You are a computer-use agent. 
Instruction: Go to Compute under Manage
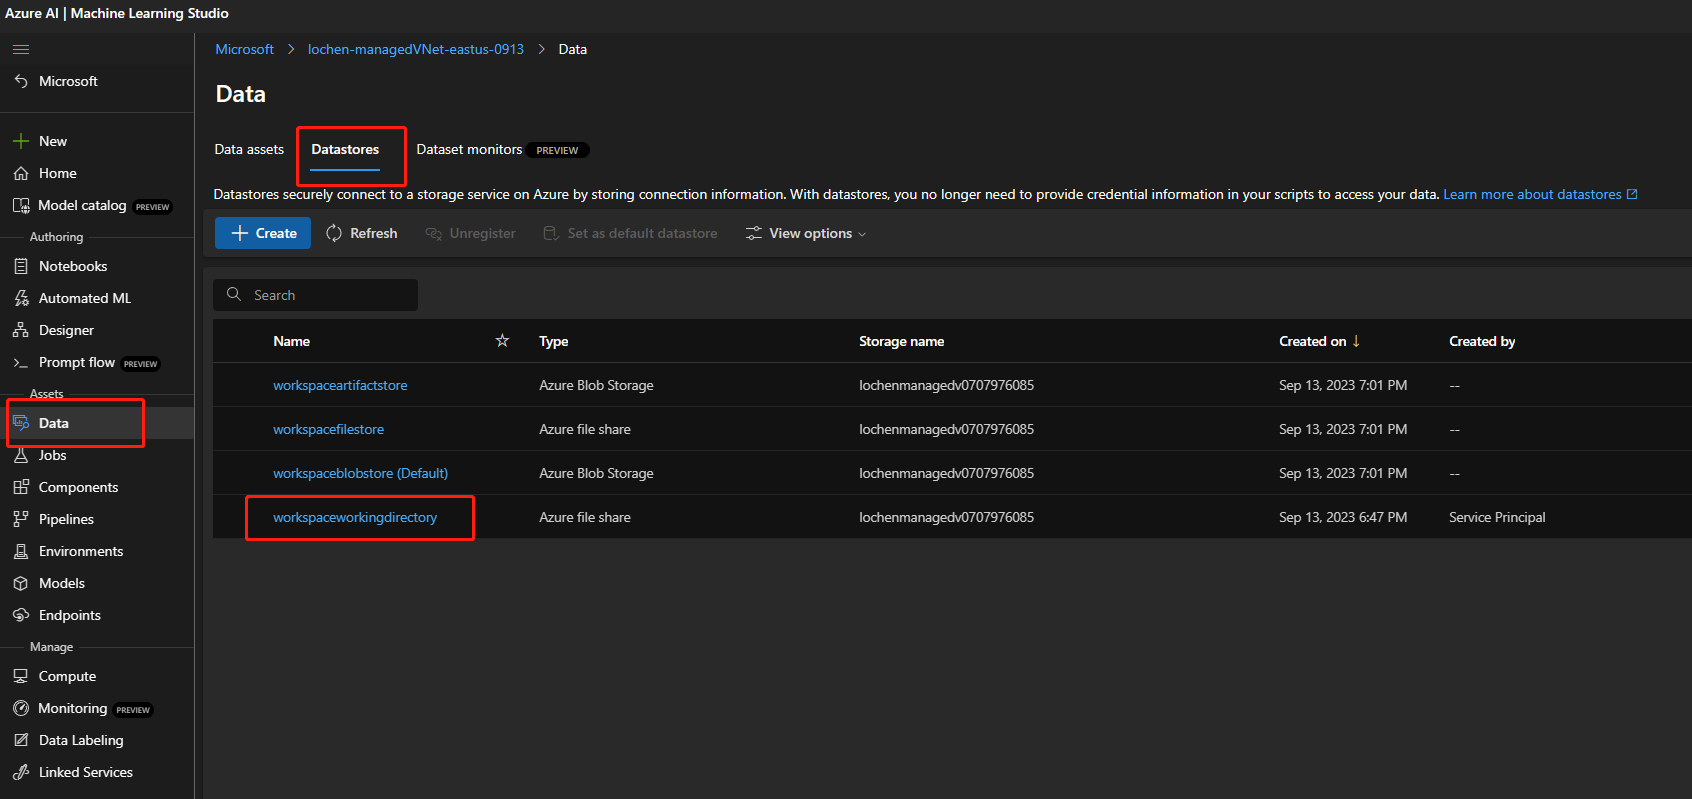point(67,676)
